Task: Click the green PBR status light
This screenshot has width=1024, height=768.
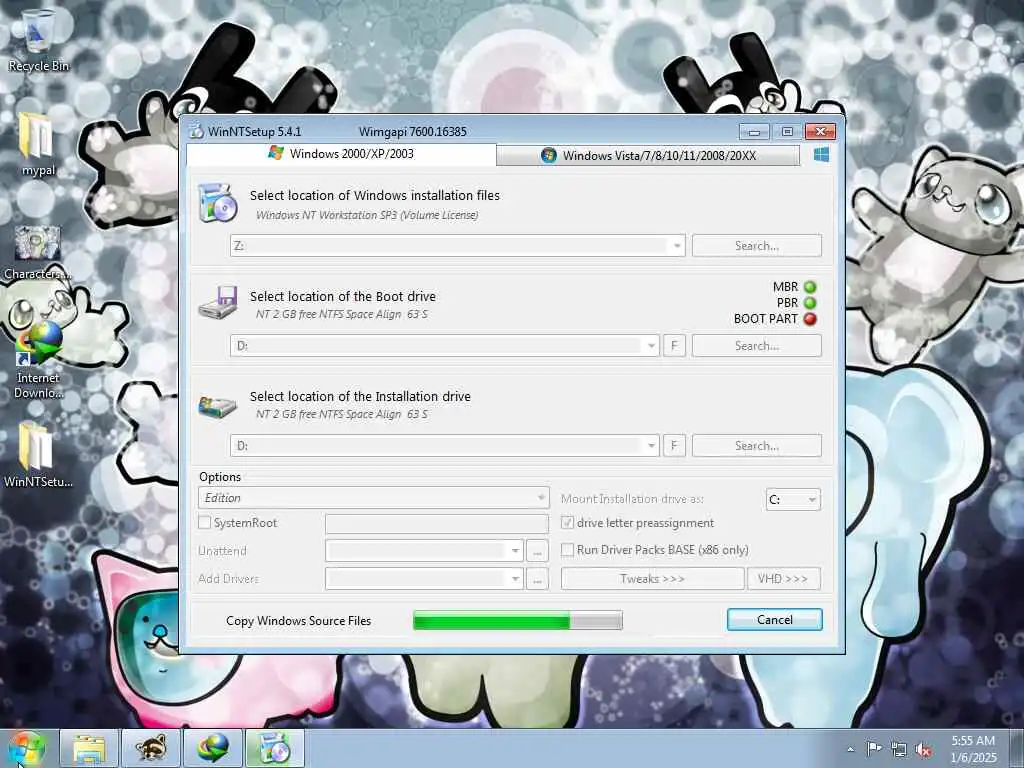Action: point(810,303)
